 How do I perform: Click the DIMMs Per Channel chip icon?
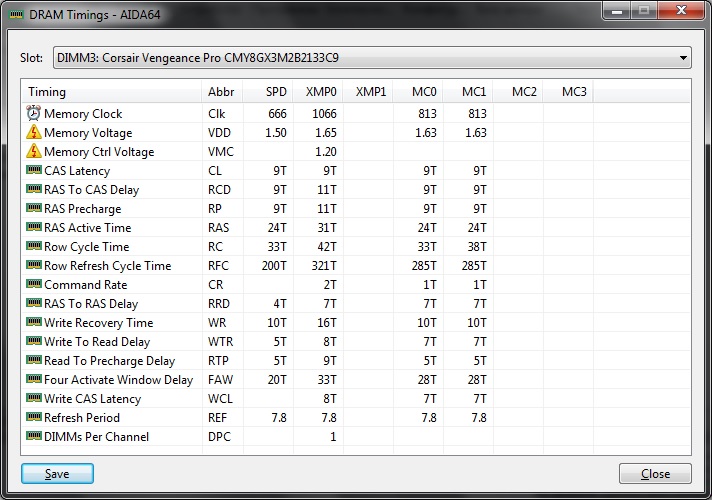(34, 436)
